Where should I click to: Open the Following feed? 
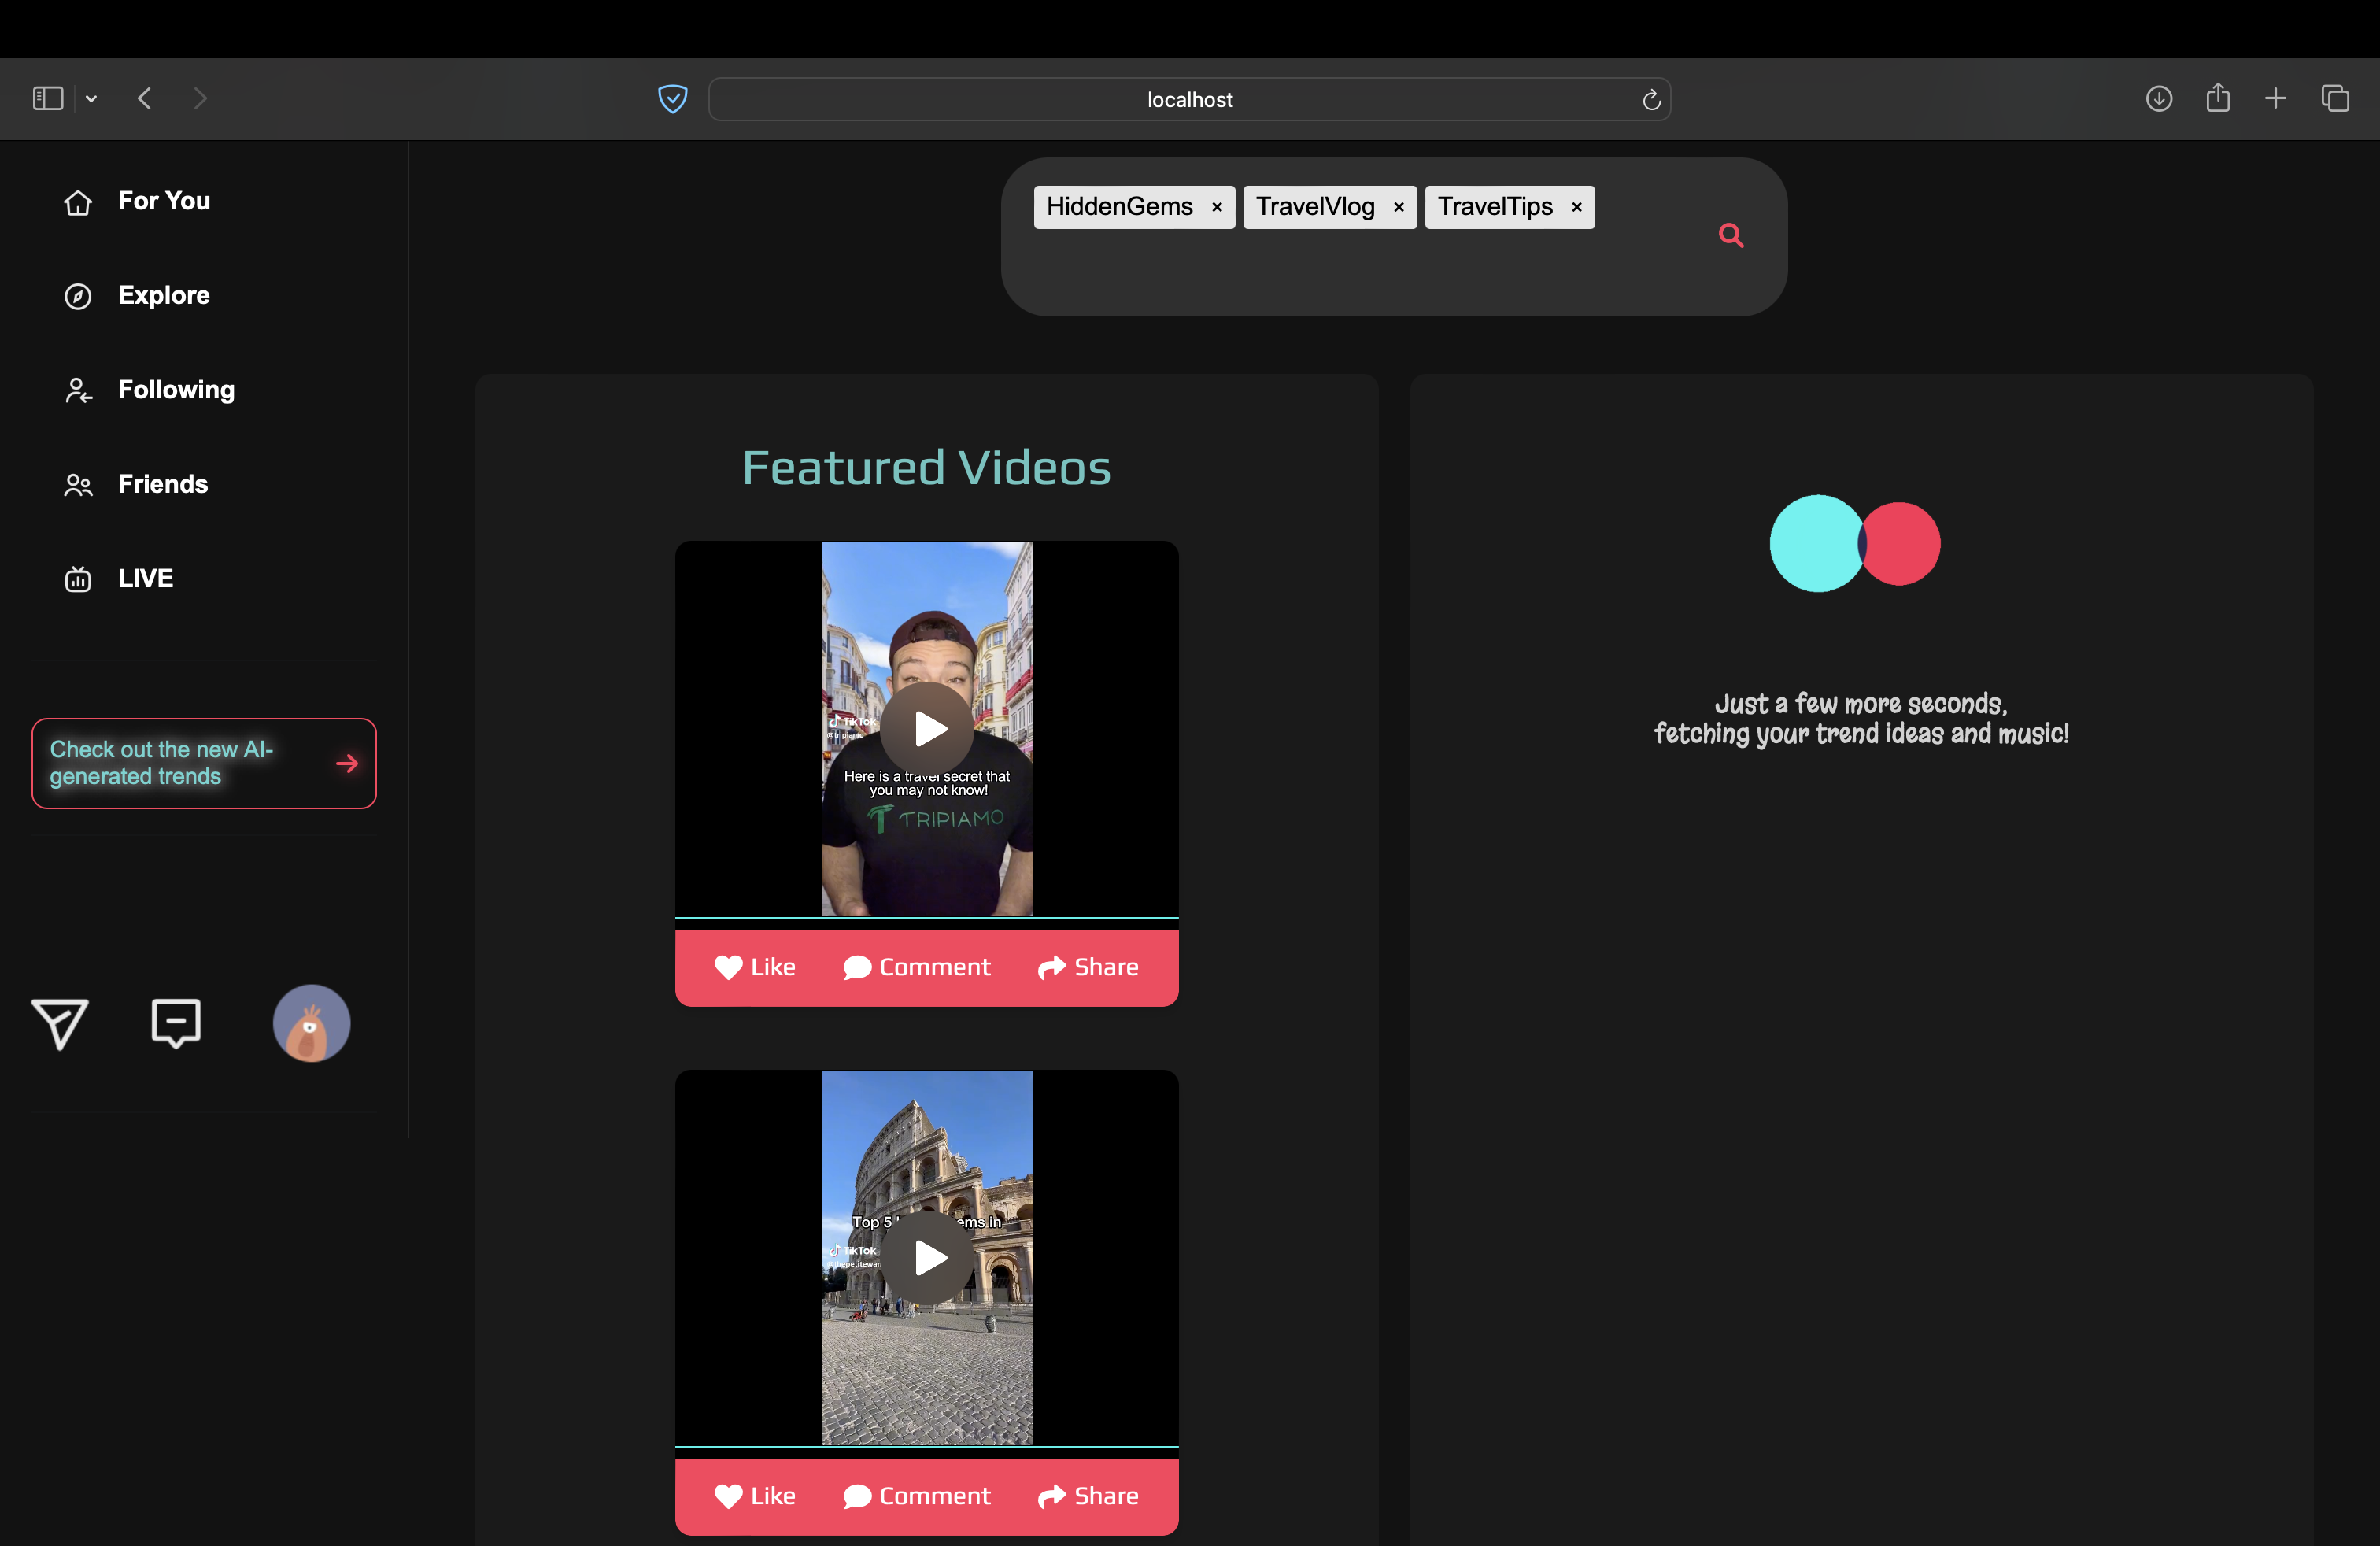(175, 390)
